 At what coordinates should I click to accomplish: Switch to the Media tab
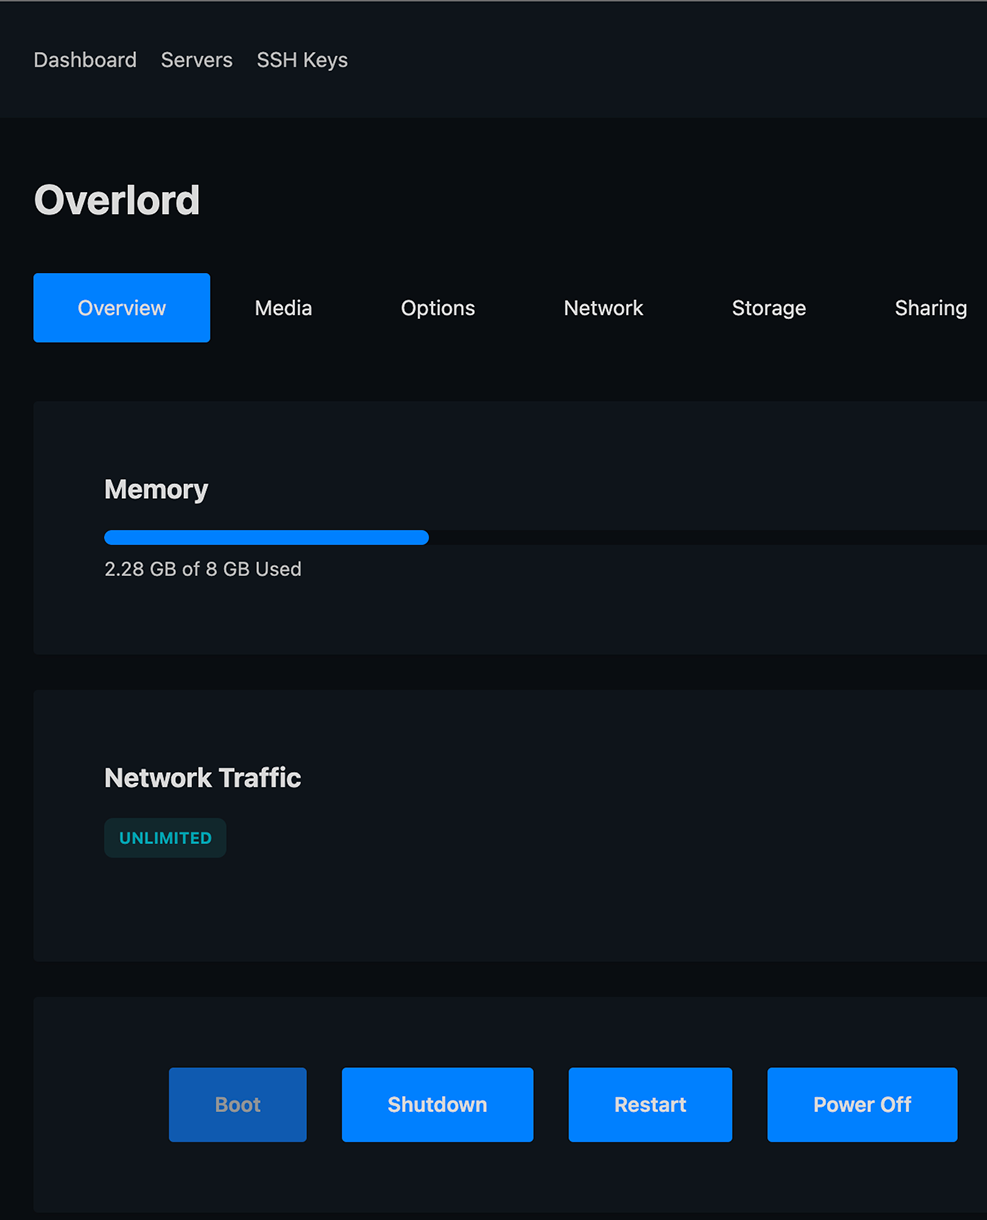(x=283, y=308)
